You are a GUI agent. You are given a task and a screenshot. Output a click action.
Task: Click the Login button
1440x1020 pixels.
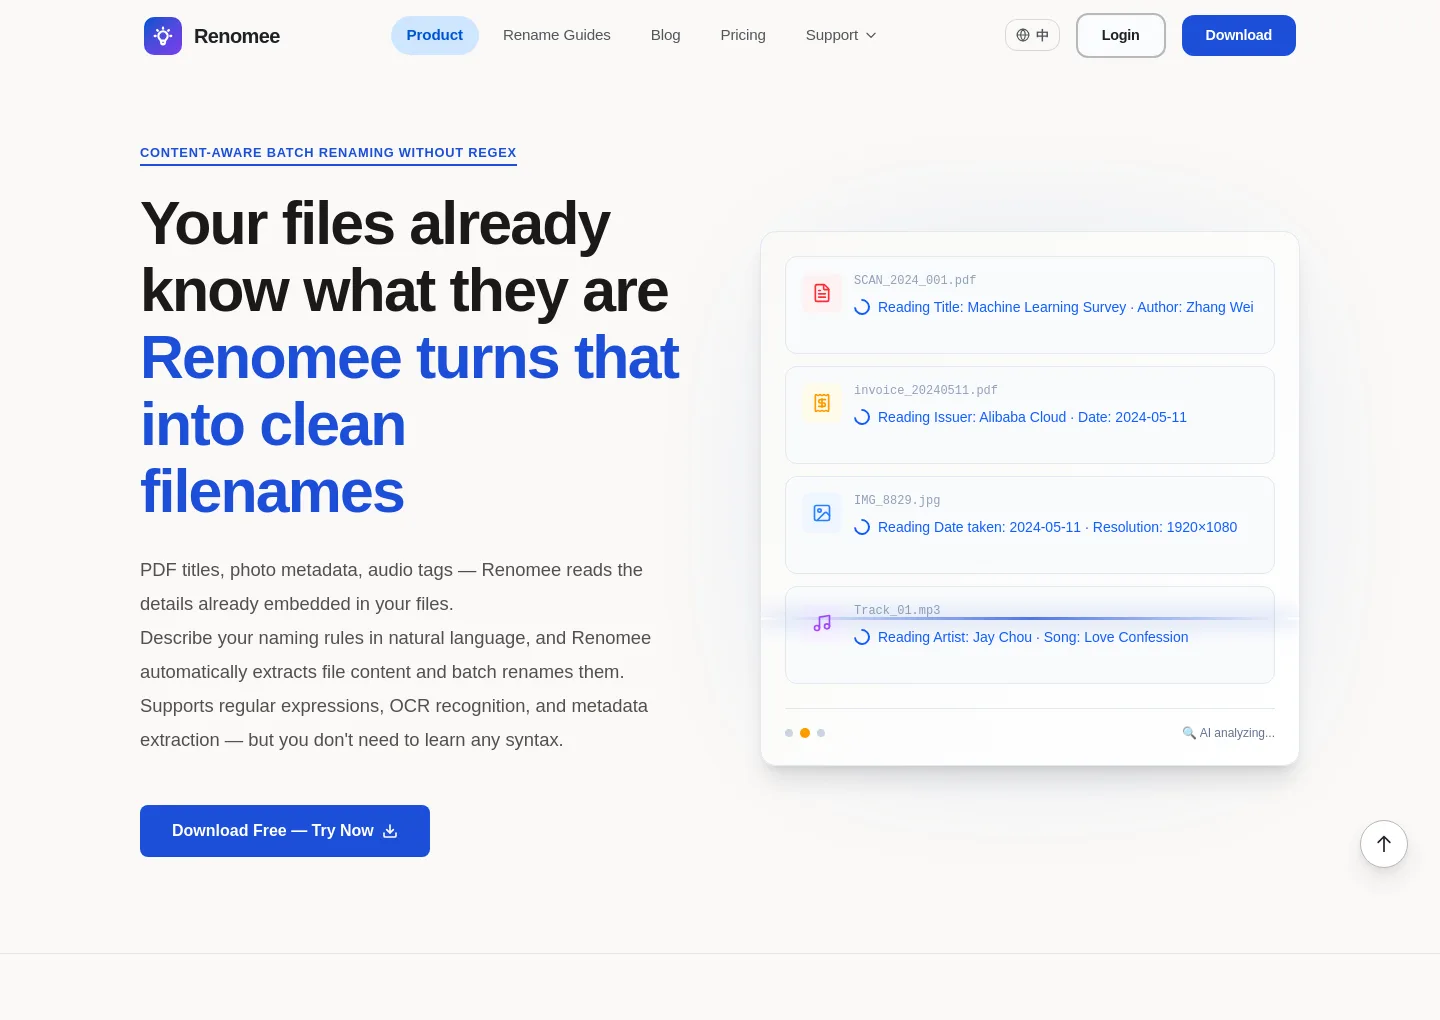[x=1121, y=35]
